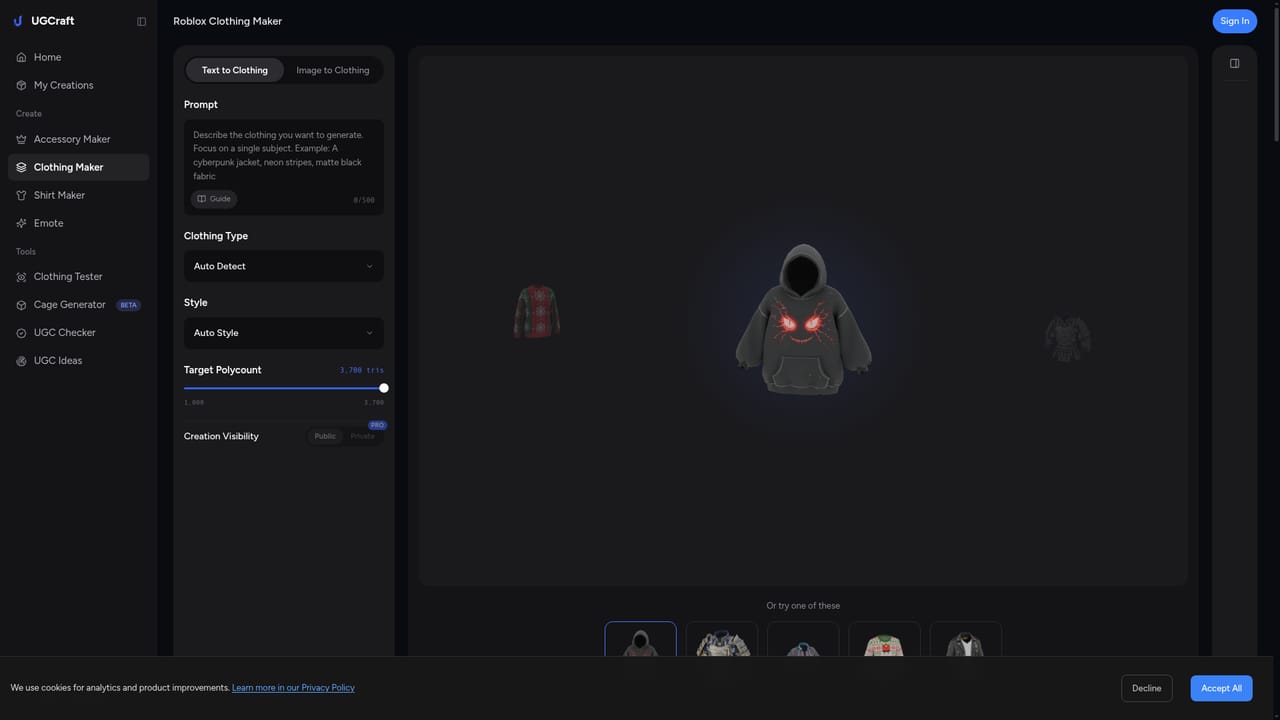Open the Style Auto Style dropdown

(x=284, y=333)
